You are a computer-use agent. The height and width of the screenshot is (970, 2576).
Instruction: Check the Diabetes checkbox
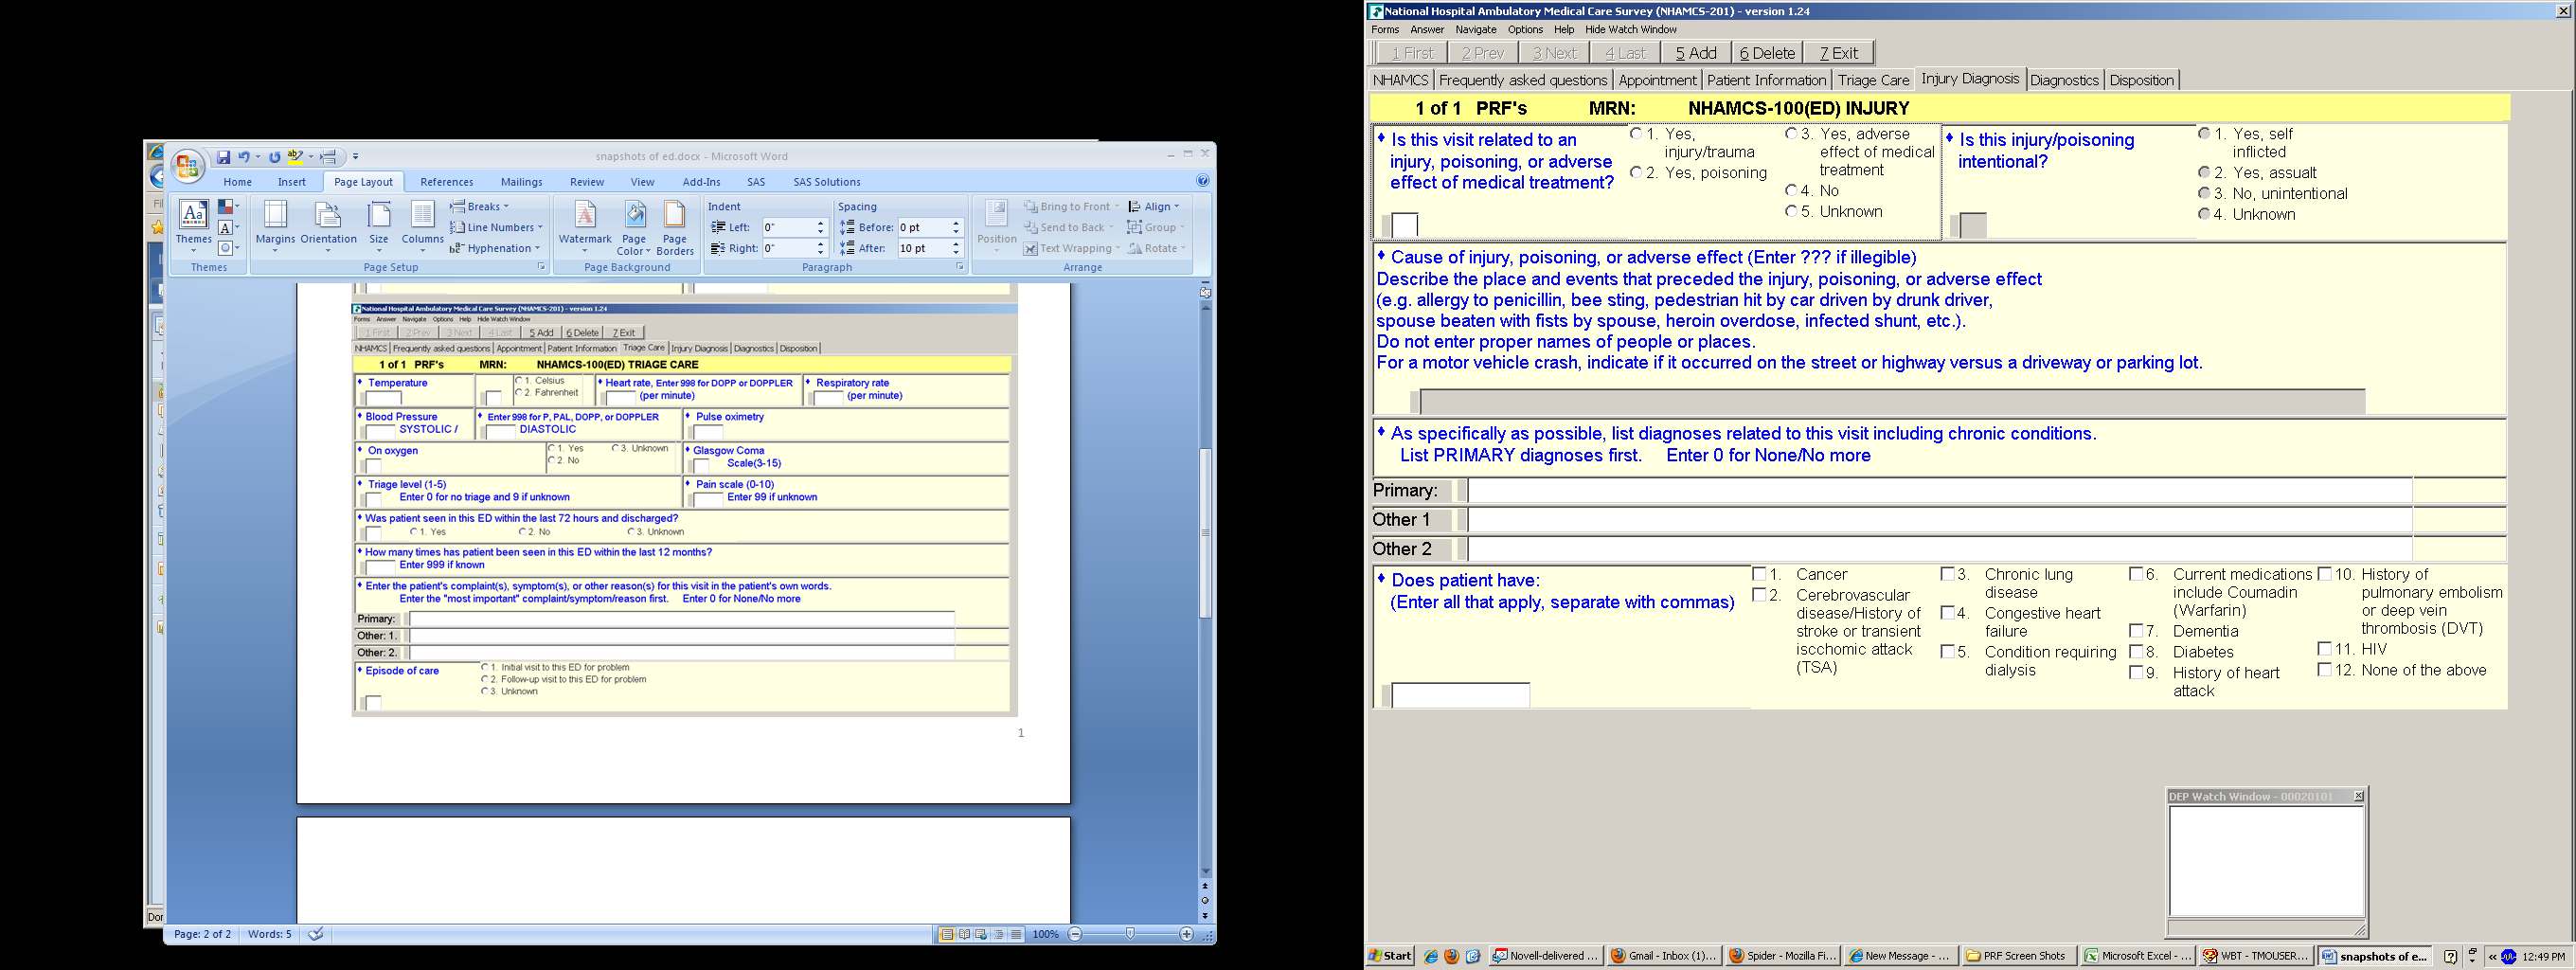tap(2136, 652)
